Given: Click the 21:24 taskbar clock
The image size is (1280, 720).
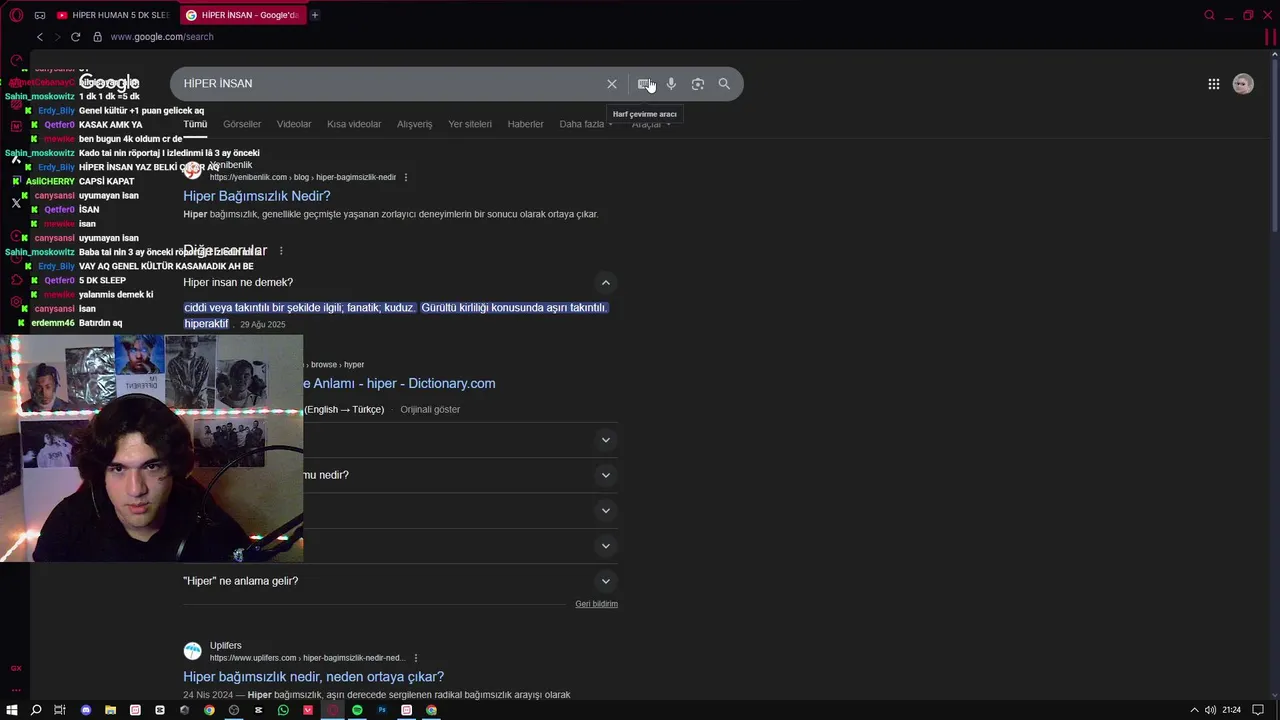Looking at the screenshot, I should point(1232,710).
